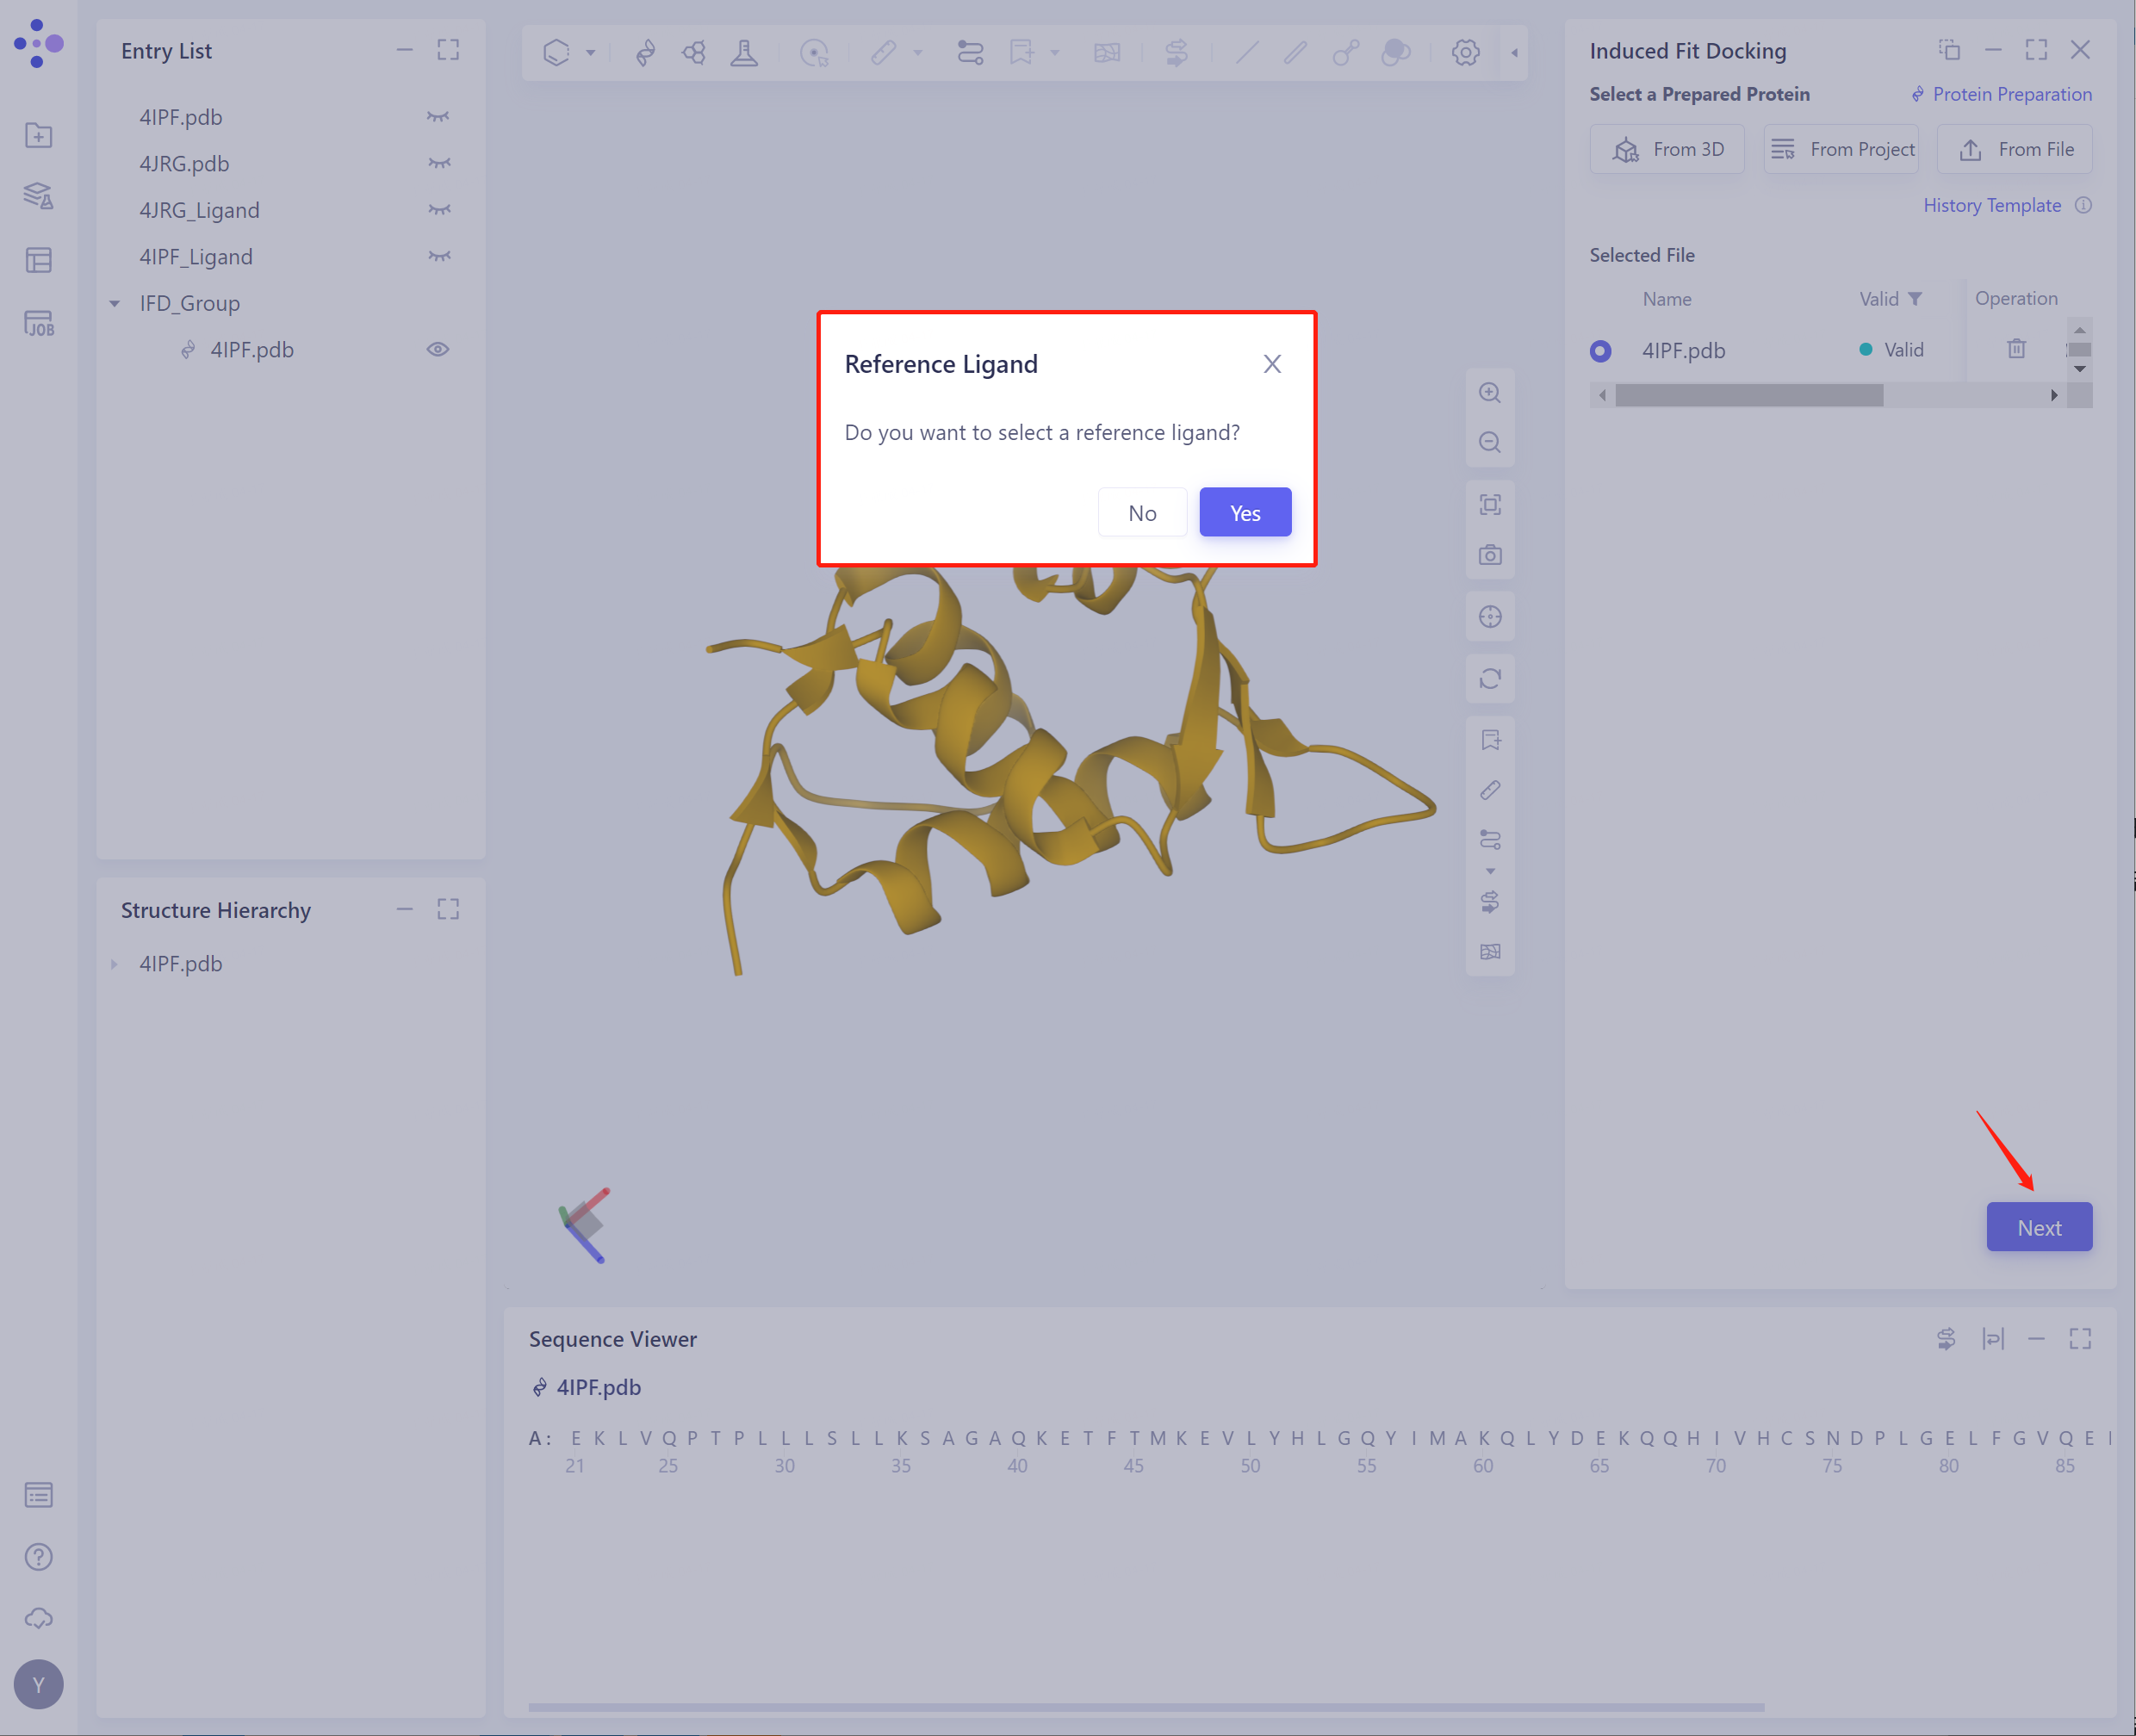Open the hexagon tool dropdown arrow
This screenshot has width=2136, height=1736.
point(591,52)
